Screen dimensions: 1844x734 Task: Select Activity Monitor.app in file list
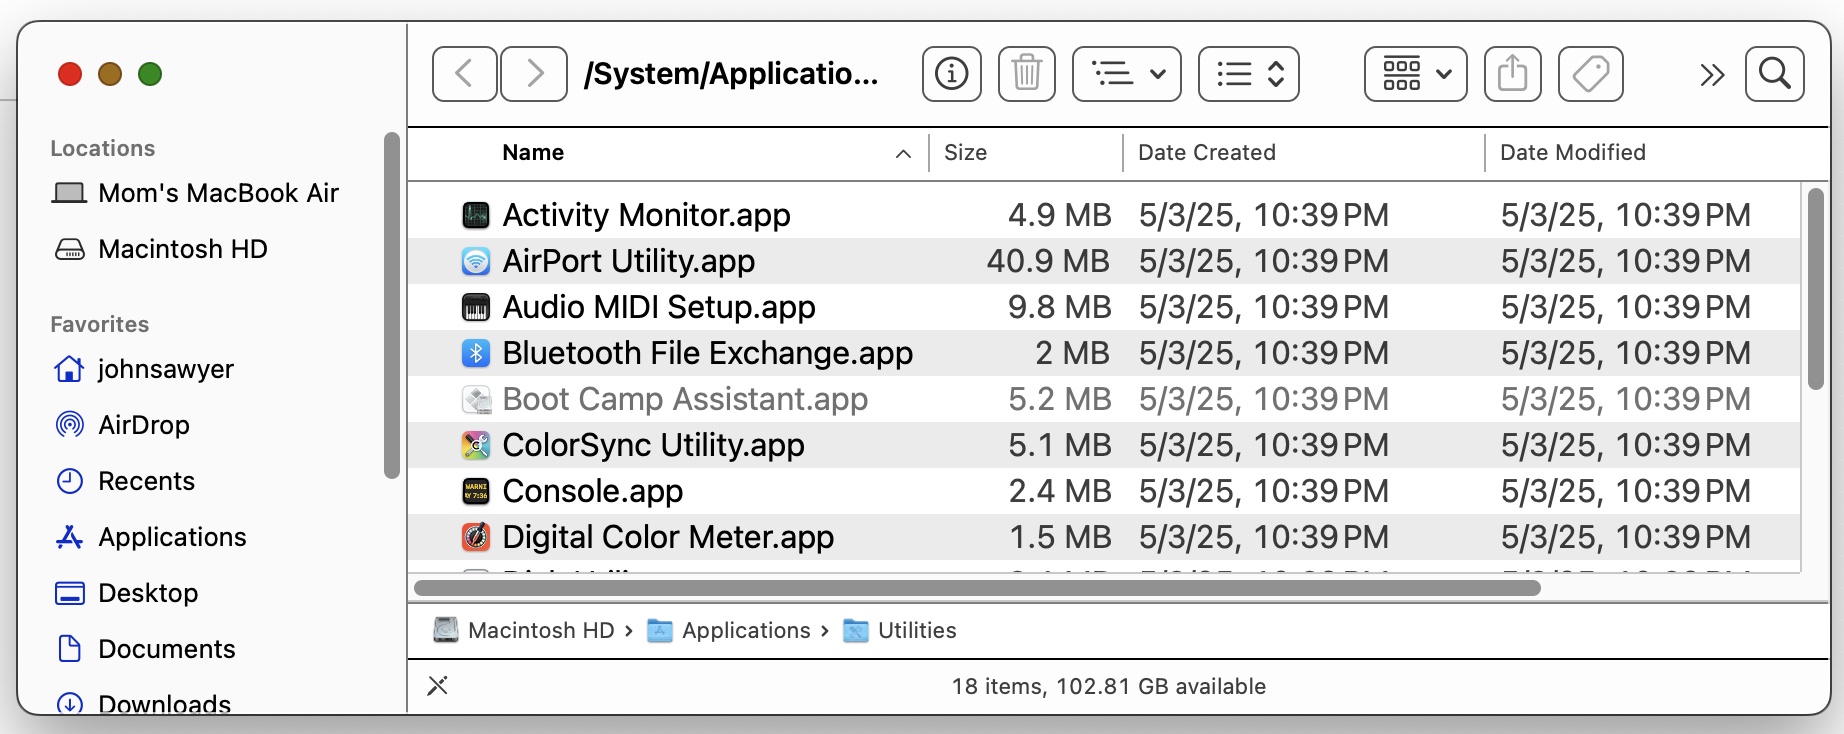click(646, 215)
